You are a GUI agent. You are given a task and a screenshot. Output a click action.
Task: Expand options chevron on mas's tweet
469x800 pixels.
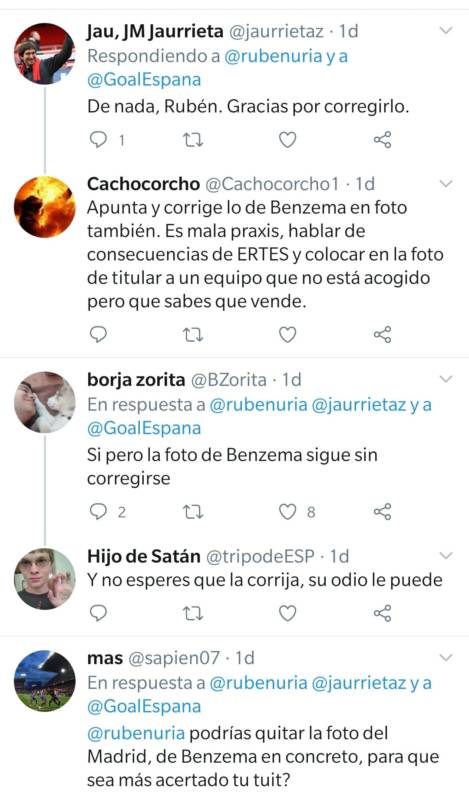(x=446, y=657)
